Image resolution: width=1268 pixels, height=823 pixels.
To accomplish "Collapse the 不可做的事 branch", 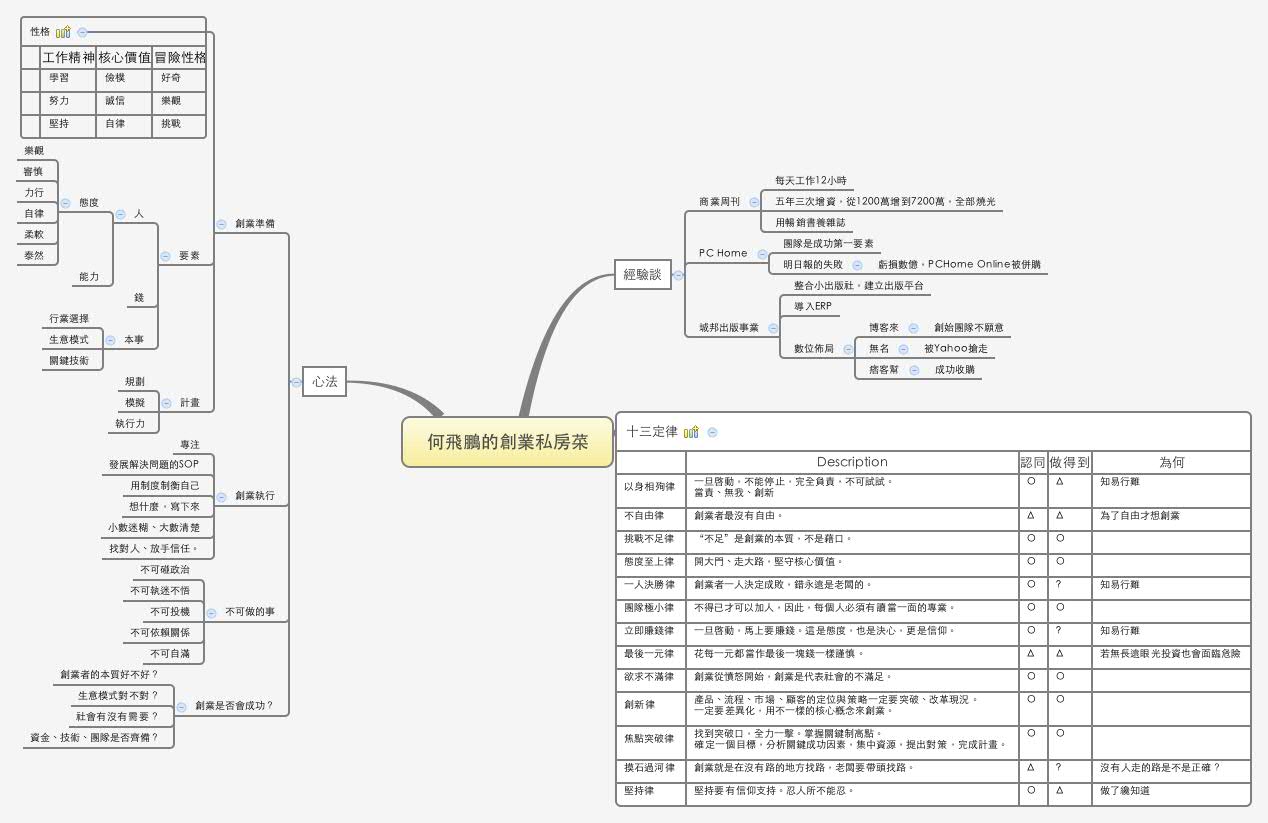I will pos(211,612).
